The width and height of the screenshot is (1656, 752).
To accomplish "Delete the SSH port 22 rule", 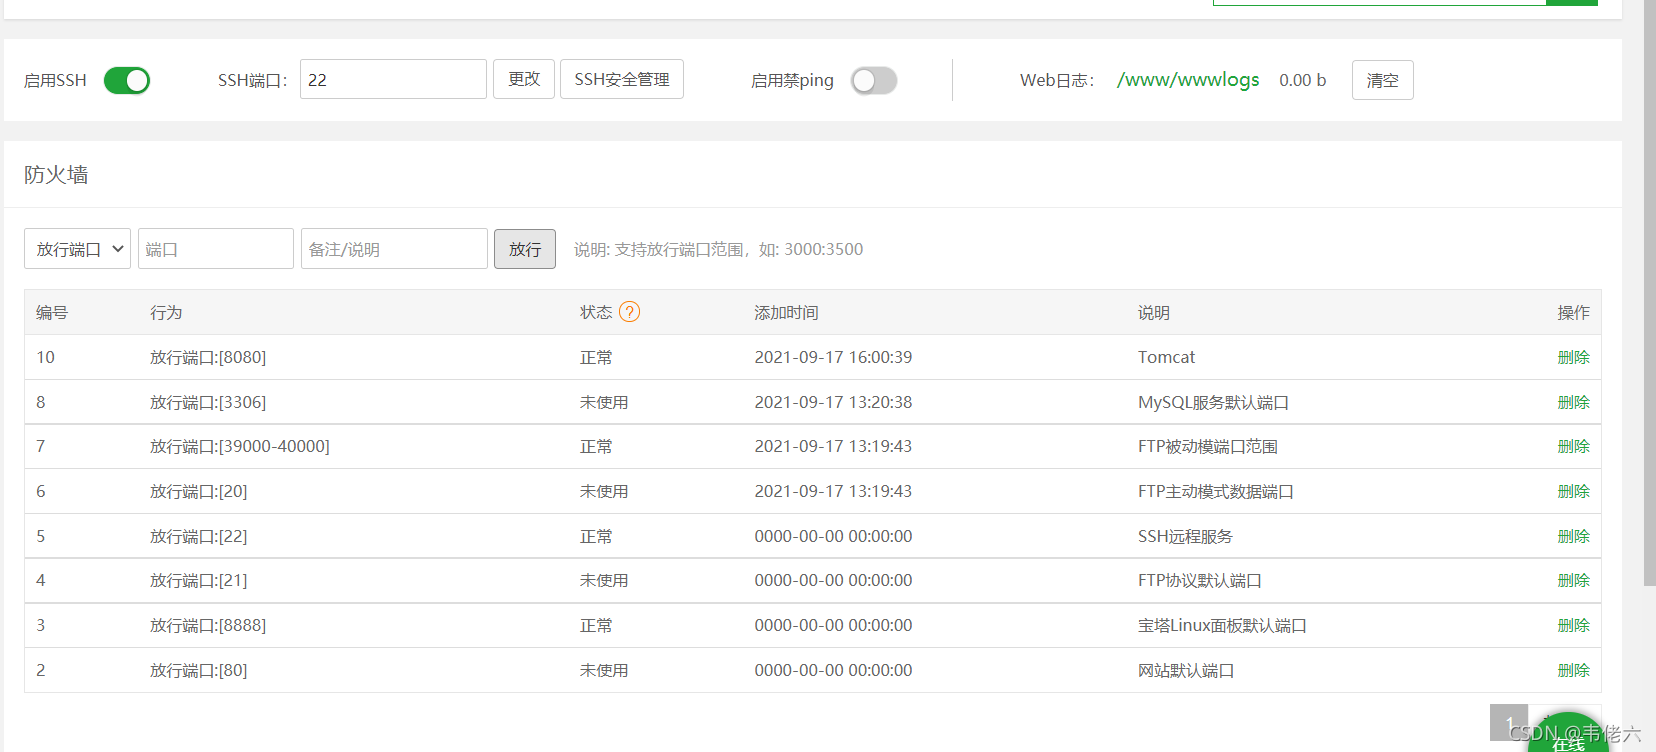I will pos(1573,536).
